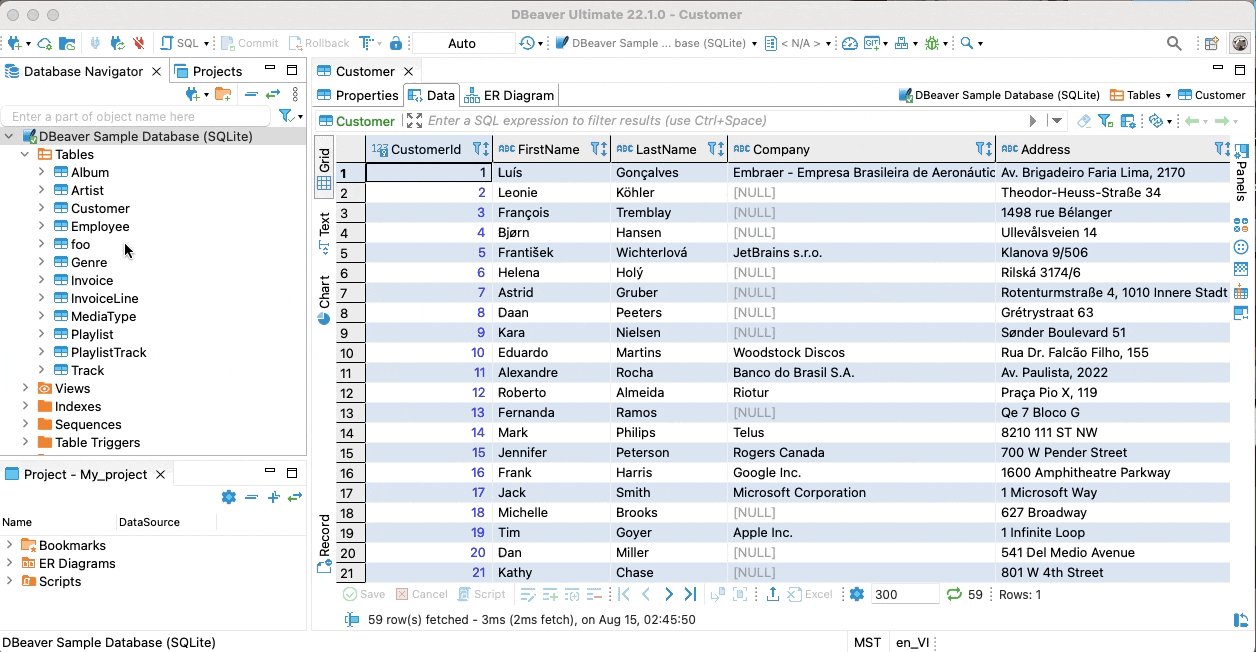Click sort filter icon on CustomerId column
The height and width of the screenshot is (652, 1256).
pos(480,149)
